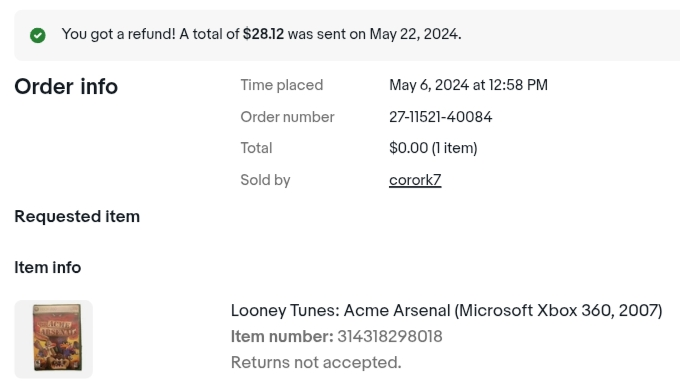Select the order number 27-11521-40084

[x=440, y=117]
